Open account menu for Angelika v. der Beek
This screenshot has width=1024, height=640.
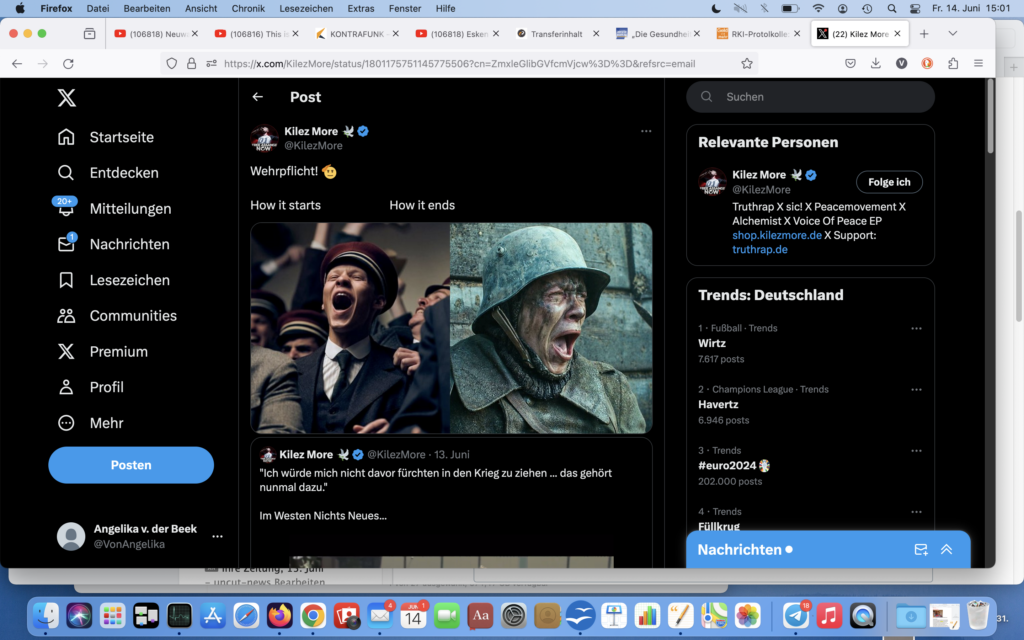[x=217, y=536]
